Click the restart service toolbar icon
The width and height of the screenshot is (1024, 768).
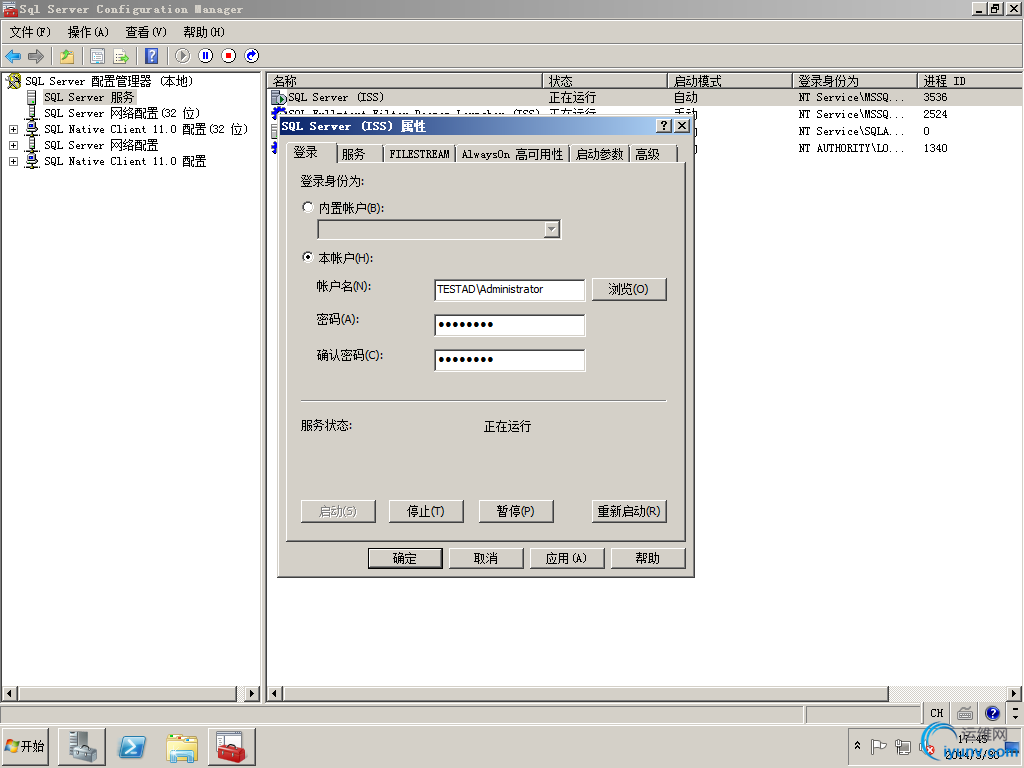tap(250, 55)
